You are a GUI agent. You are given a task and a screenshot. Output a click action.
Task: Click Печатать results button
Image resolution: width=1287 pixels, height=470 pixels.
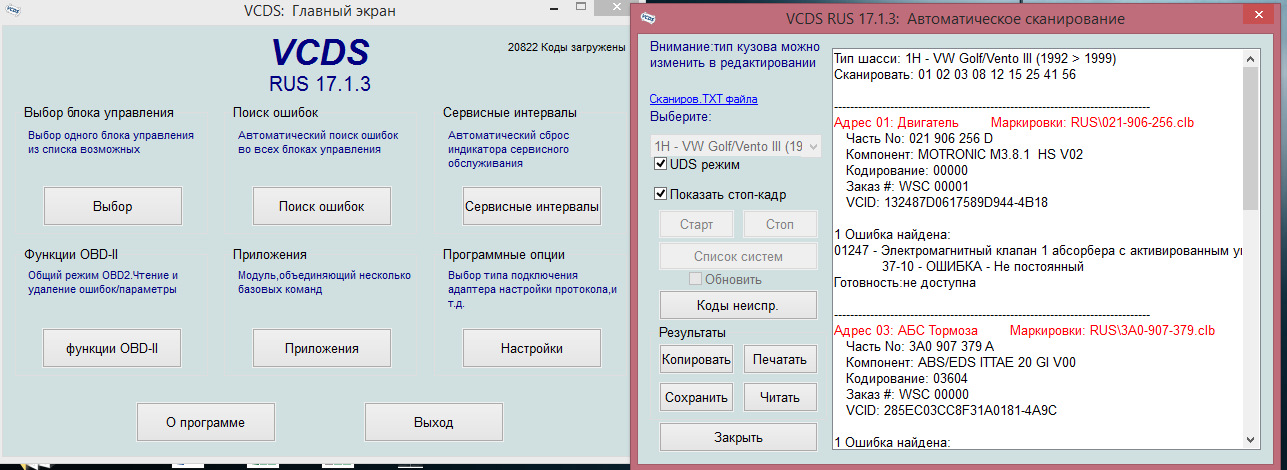[x=780, y=358]
